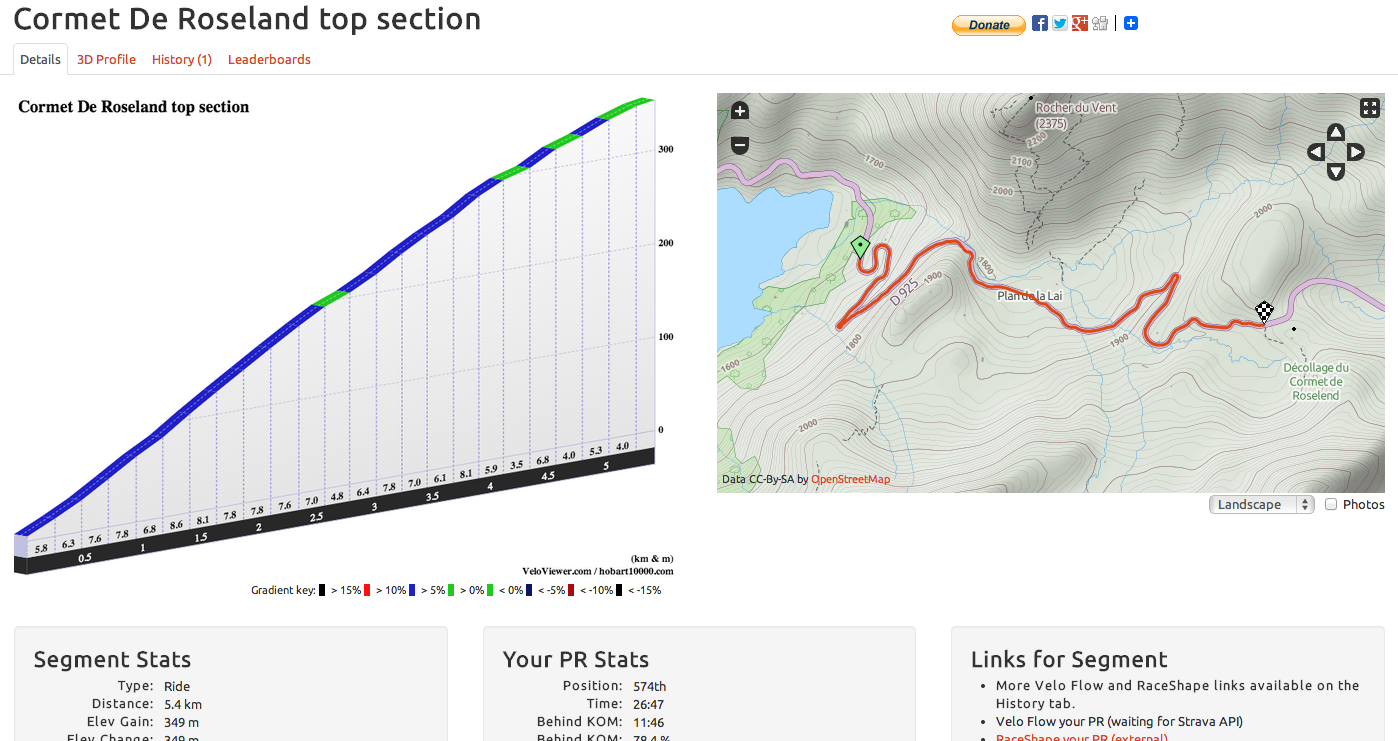The width and height of the screenshot is (1398, 741).
Task: Share the segment on Twitter
Action: pos(1060,24)
